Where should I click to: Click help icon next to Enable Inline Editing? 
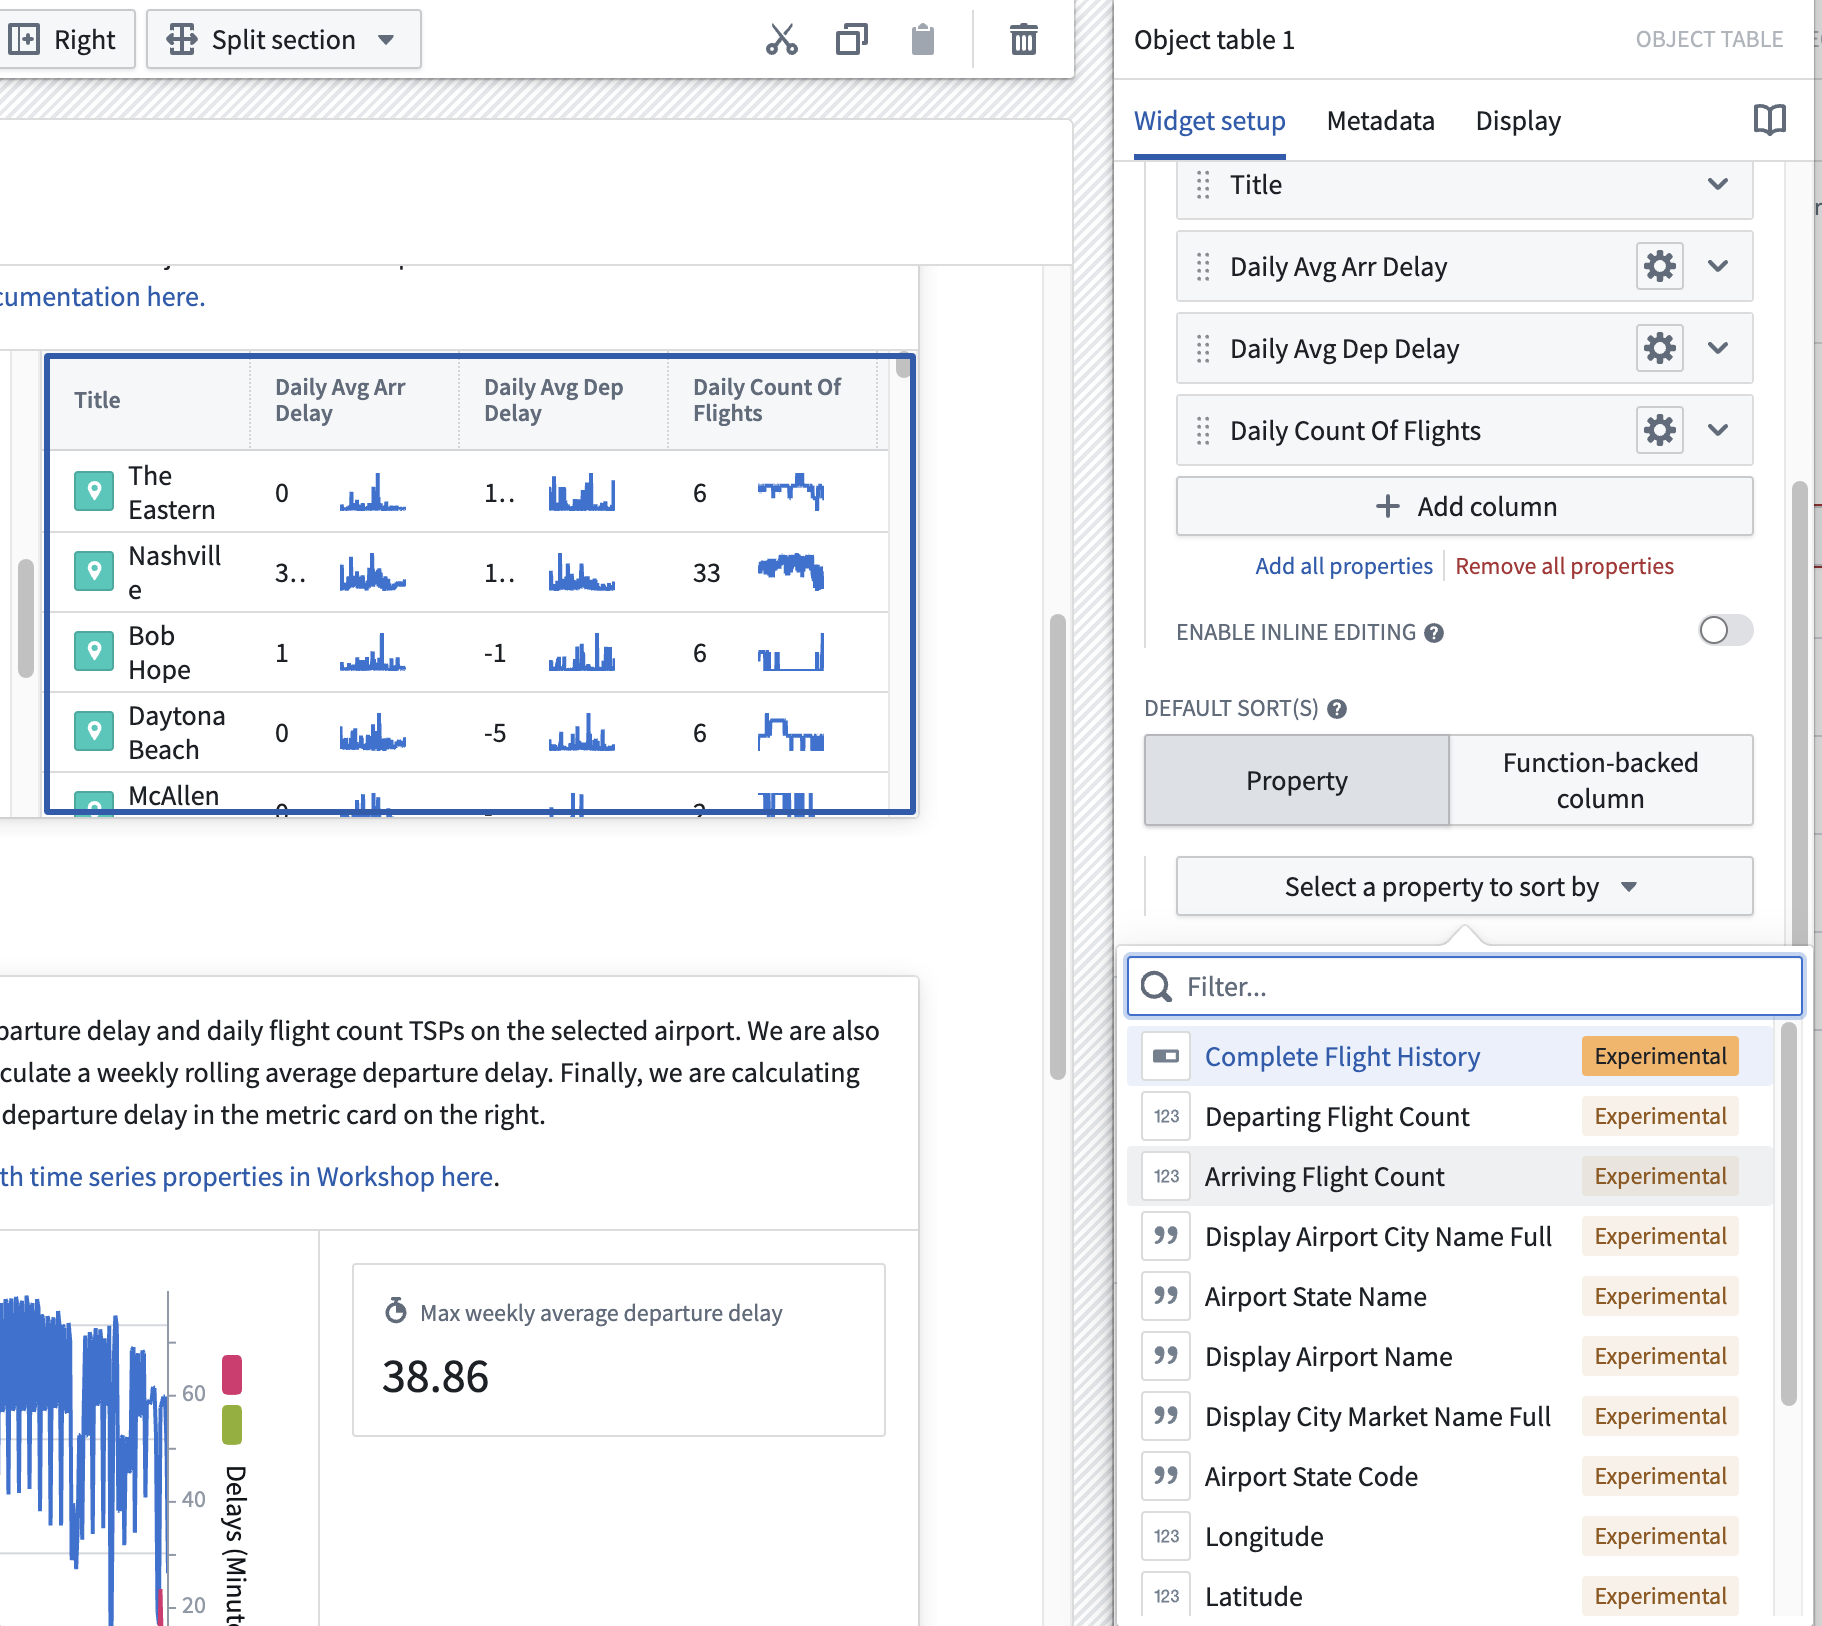1434,633
